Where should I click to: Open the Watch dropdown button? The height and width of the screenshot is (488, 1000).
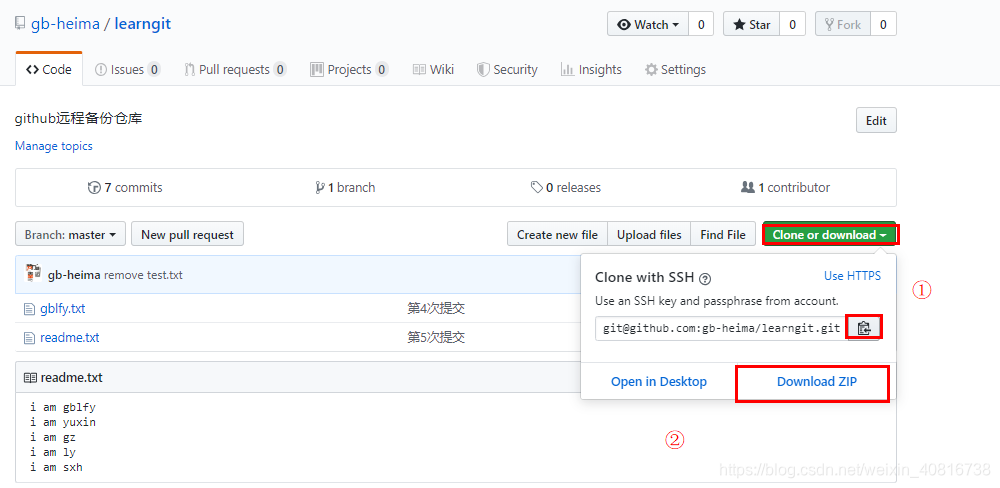click(648, 24)
